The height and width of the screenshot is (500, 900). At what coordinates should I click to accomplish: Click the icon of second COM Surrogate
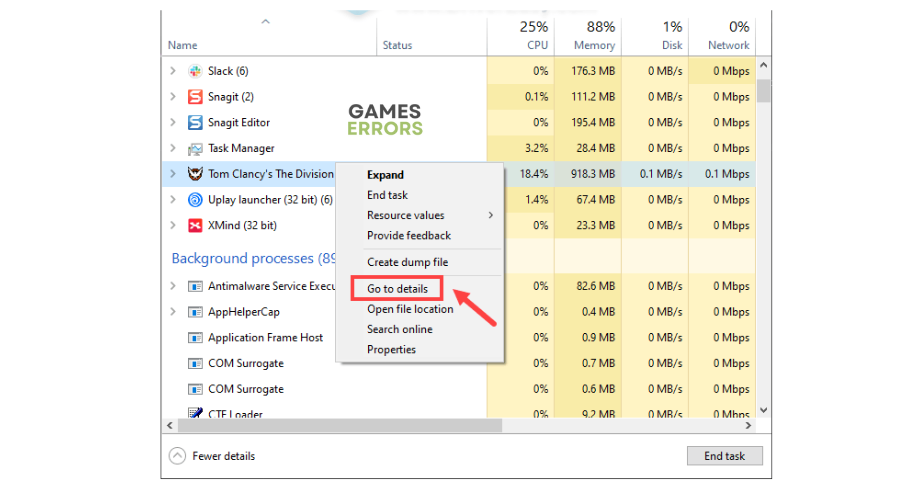(195, 389)
